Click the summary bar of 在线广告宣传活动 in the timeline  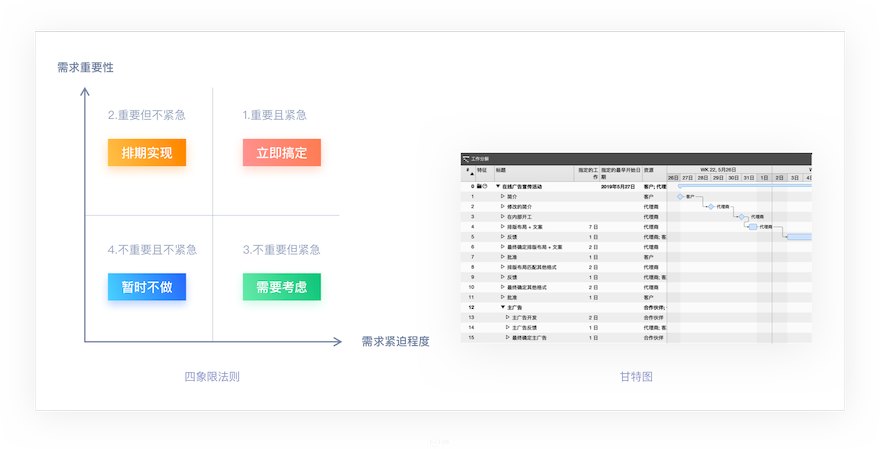pos(745,186)
